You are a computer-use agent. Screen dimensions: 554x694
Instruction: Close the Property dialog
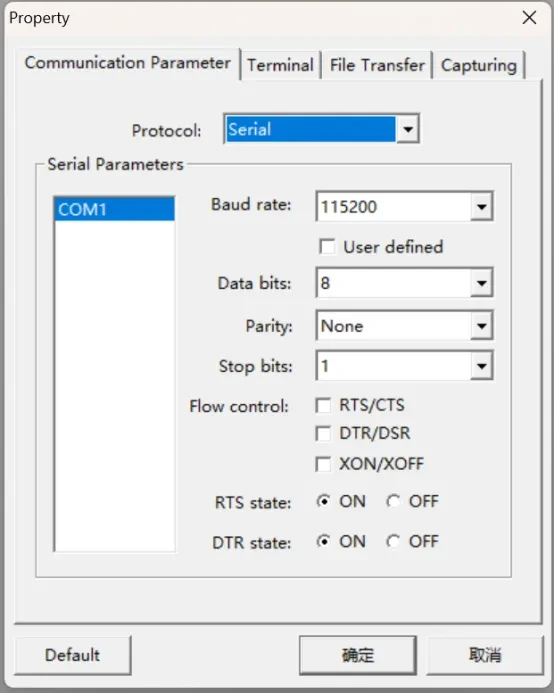529,18
